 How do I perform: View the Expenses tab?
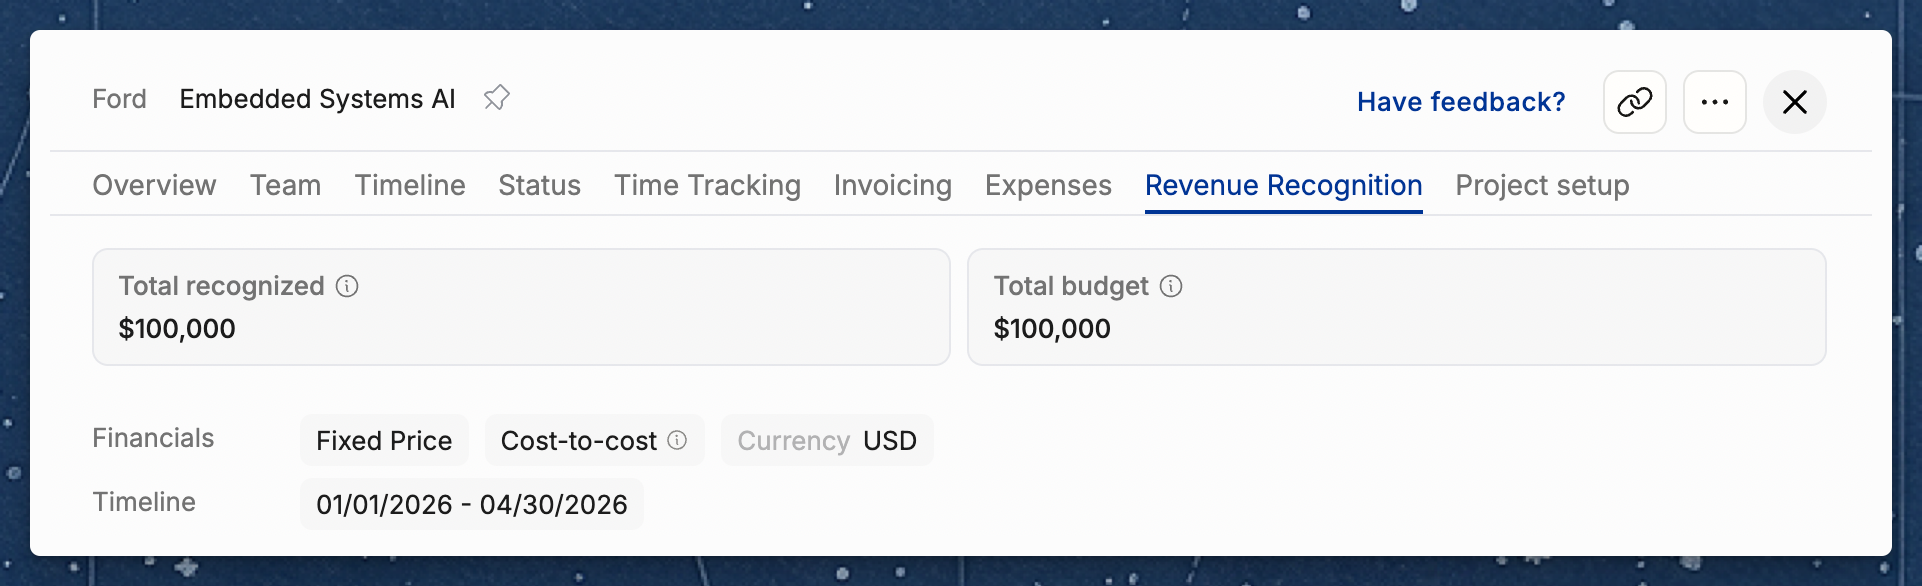1048,185
